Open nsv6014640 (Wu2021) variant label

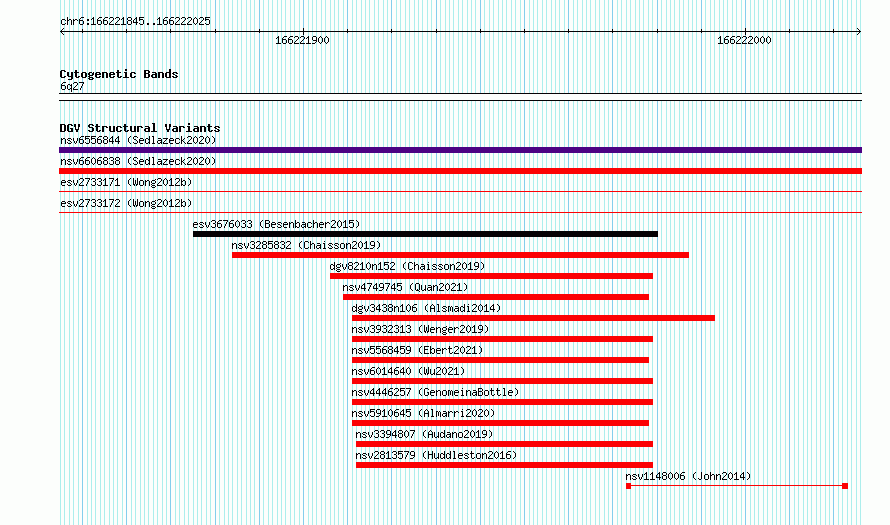408,371
